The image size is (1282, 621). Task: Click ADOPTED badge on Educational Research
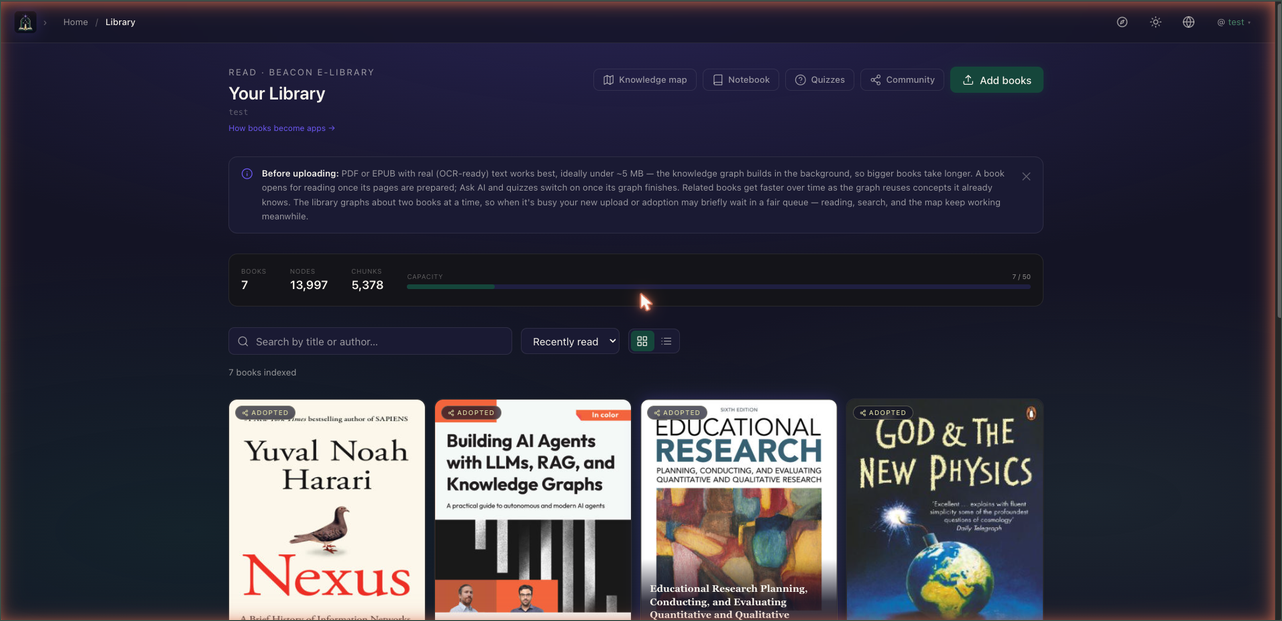tap(677, 412)
